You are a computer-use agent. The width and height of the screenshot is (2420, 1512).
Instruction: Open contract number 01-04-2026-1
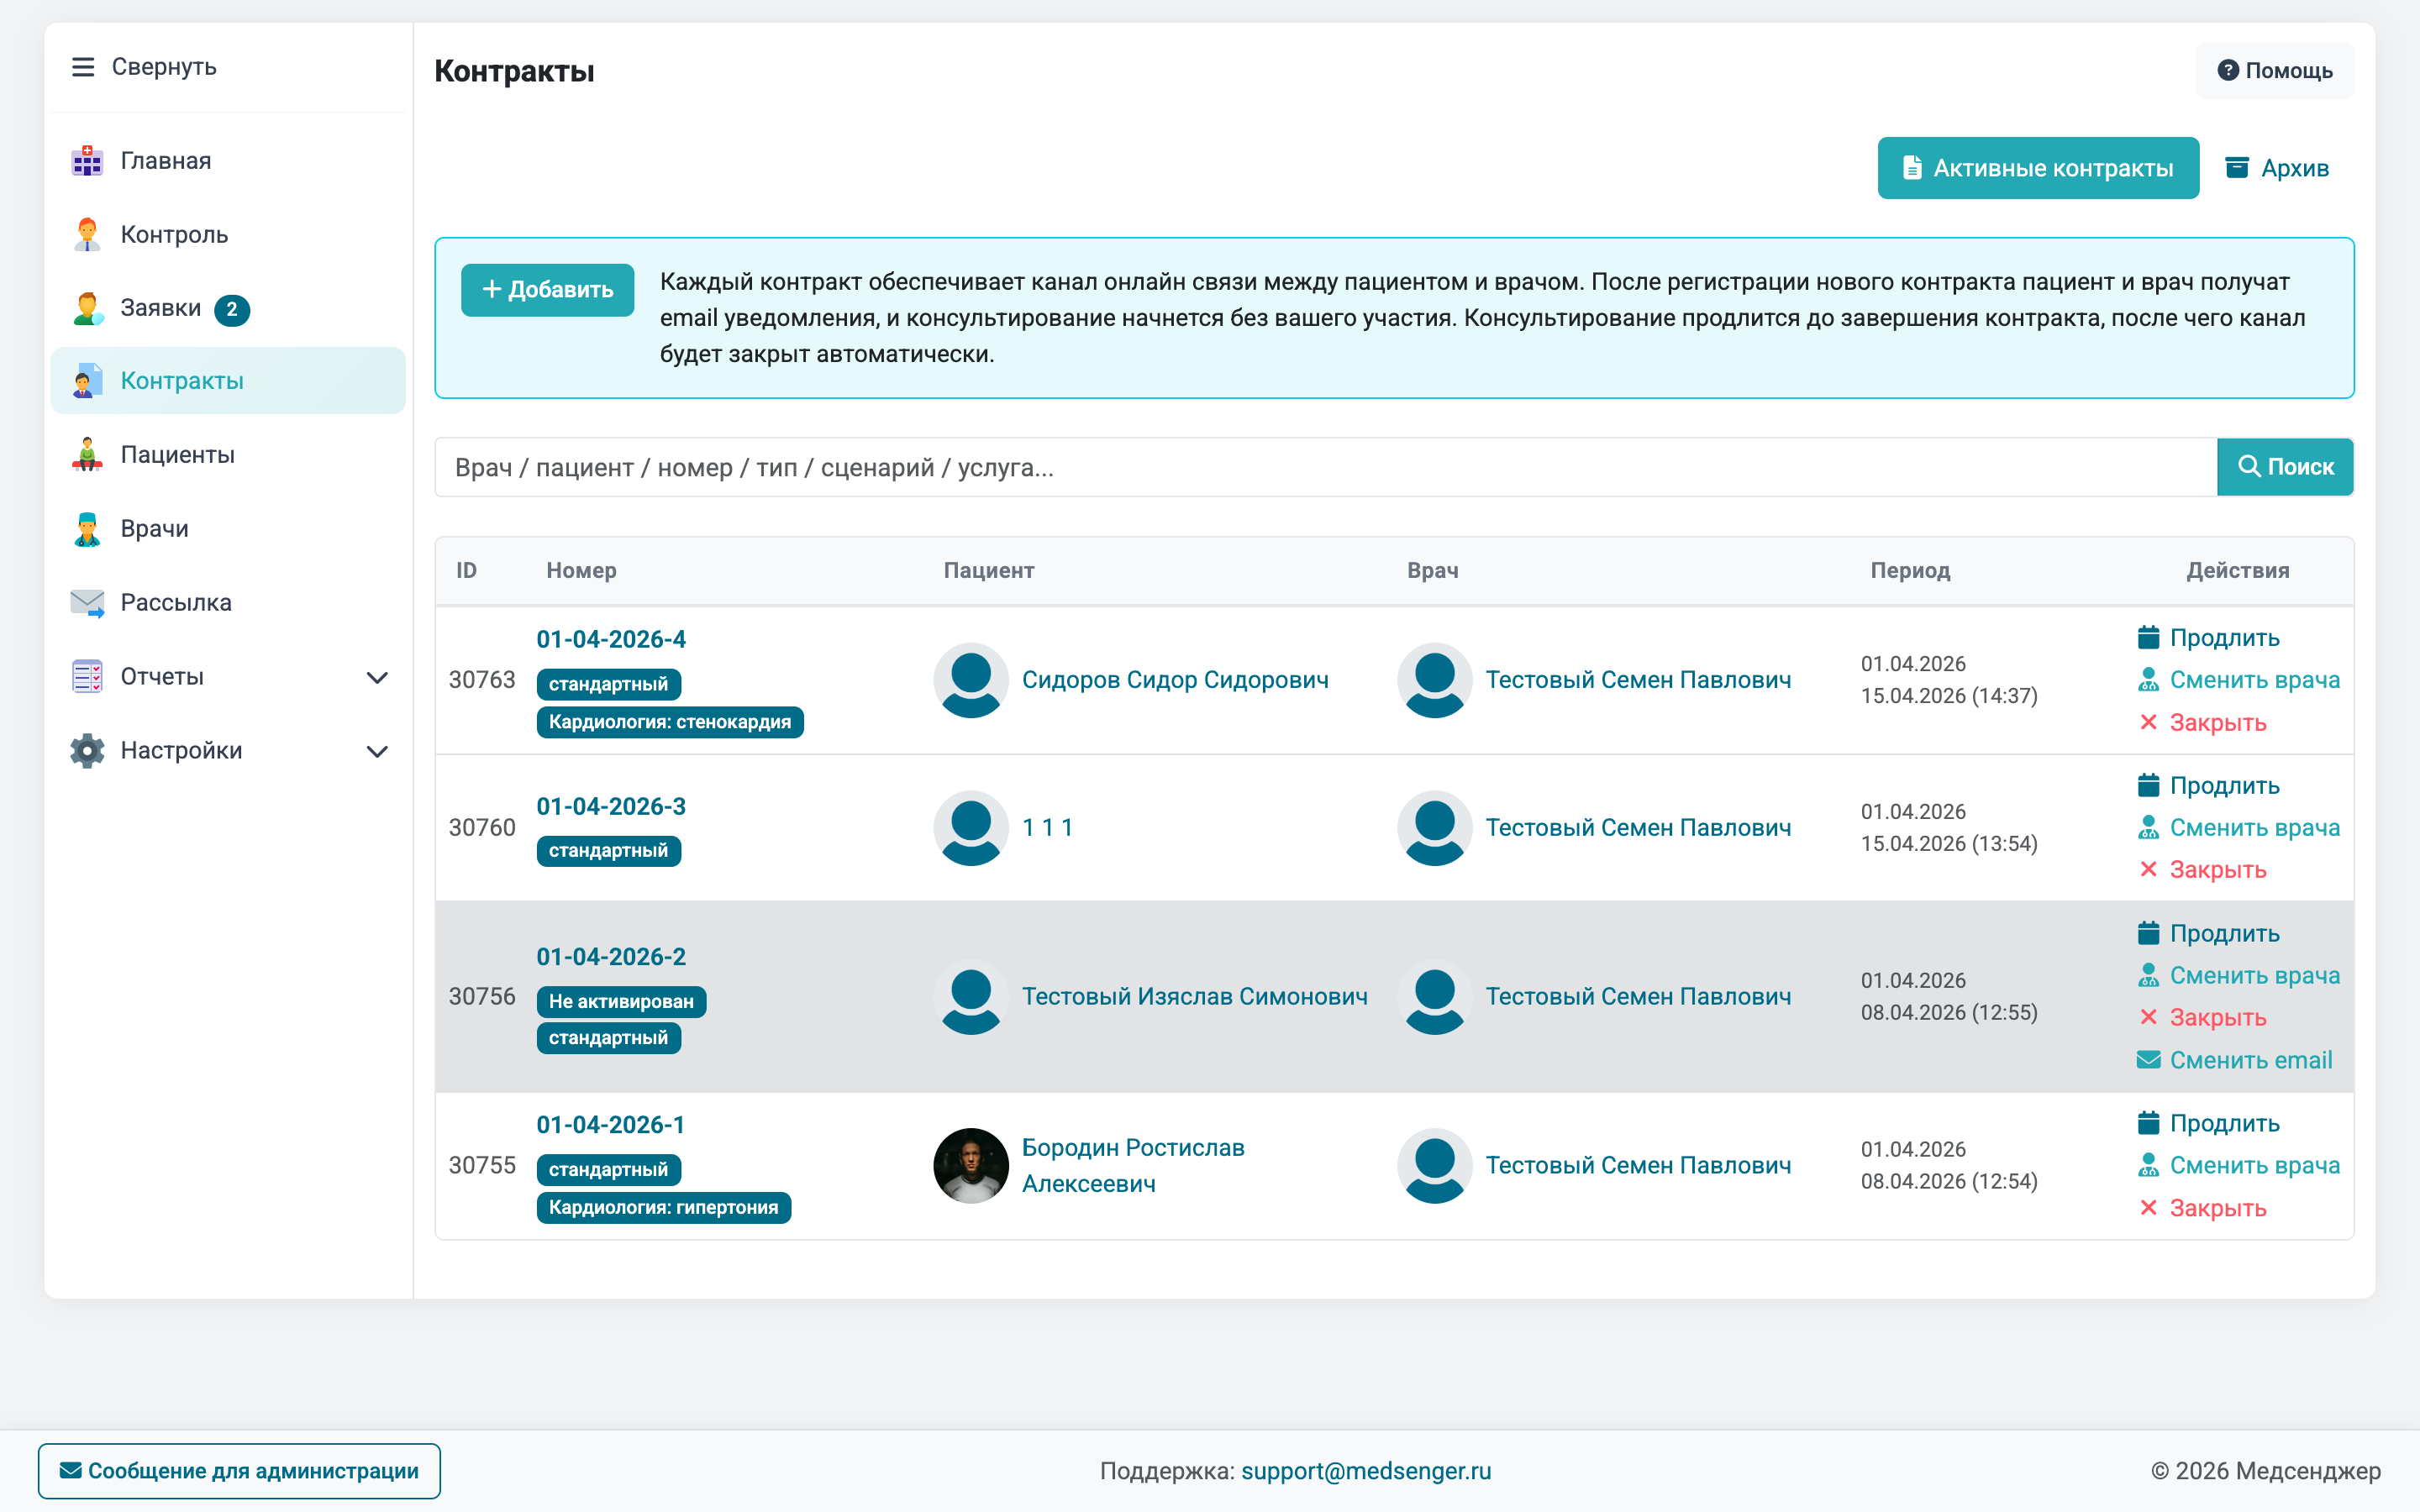click(x=611, y=1125)
